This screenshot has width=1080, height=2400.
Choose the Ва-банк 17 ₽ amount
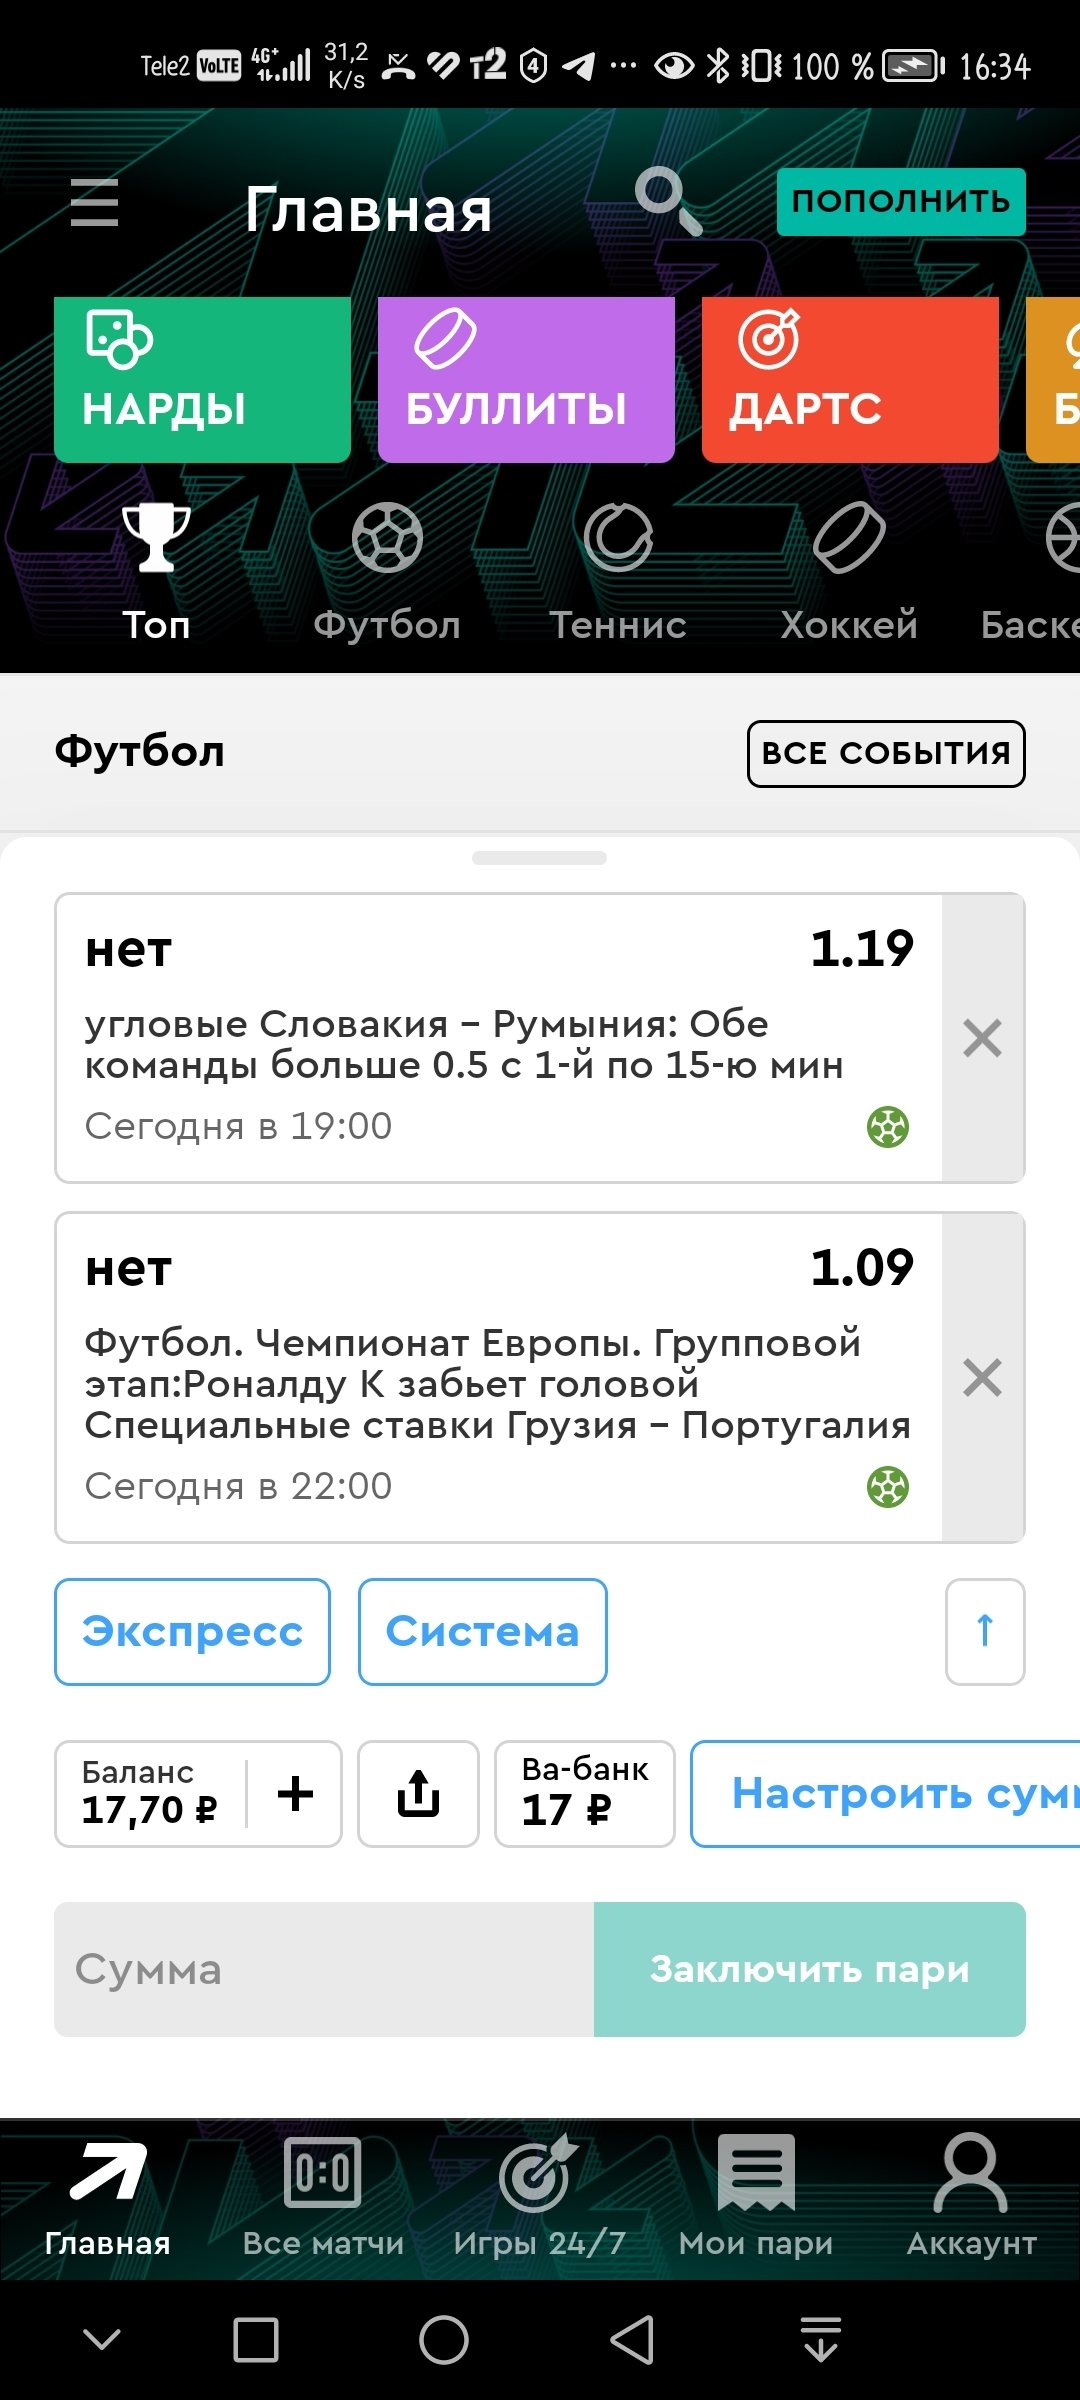(584, 1794)
